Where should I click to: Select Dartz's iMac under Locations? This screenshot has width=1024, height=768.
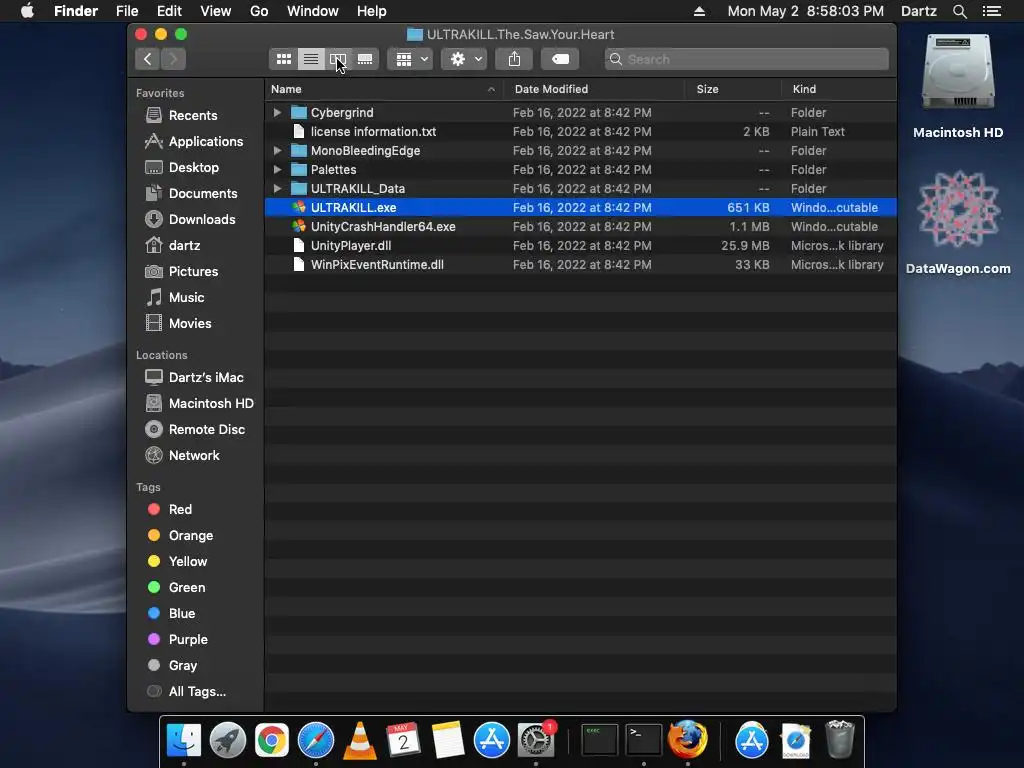coord(206,377)
